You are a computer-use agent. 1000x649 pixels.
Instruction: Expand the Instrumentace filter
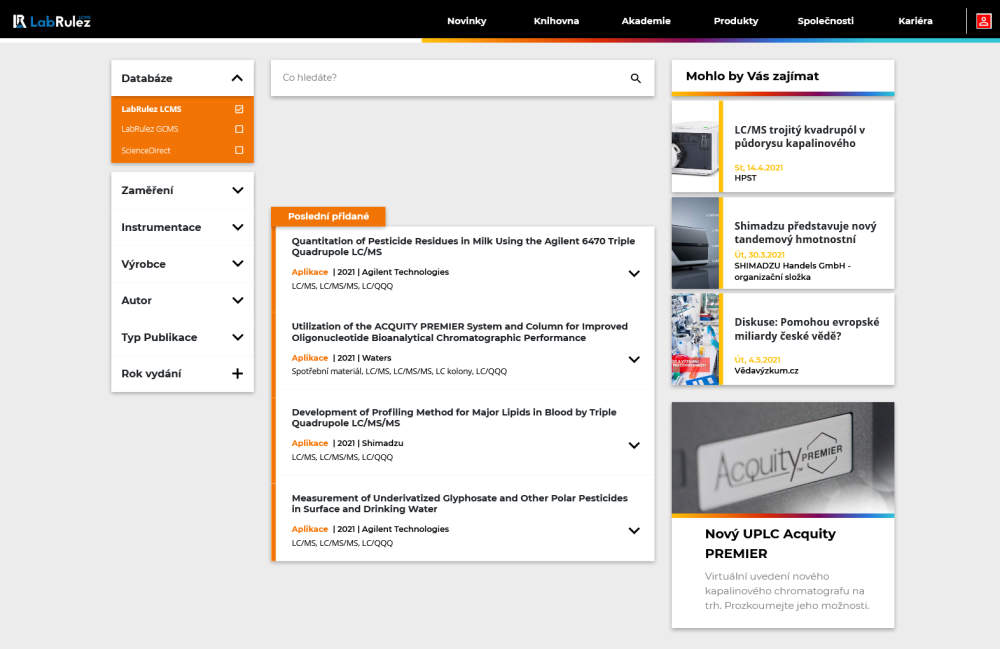click(237, 227)
